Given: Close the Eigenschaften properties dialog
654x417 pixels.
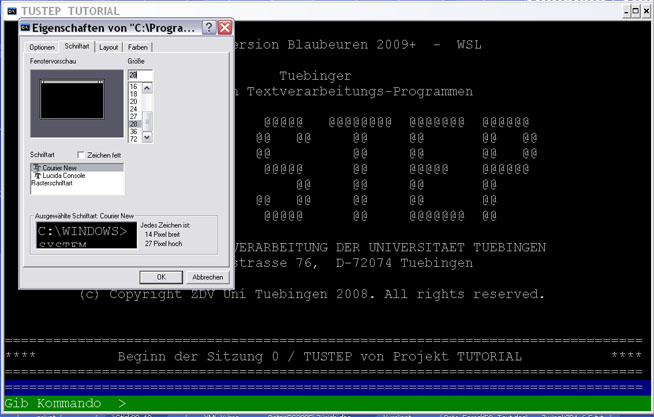Looking at the screenshot, I should (x=225, y=28).
